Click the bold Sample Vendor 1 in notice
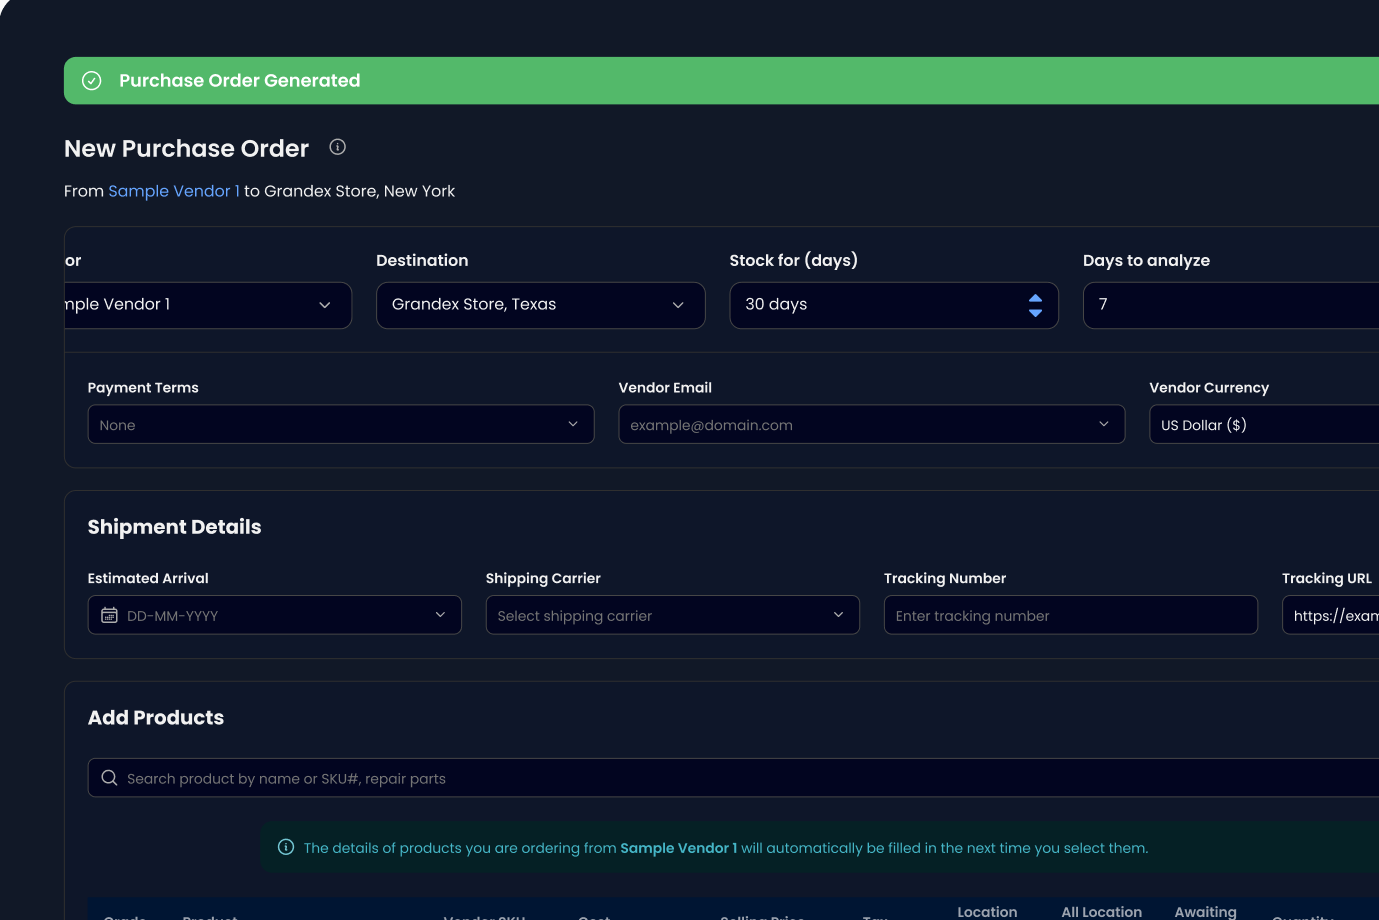Screen dimensions: 1379x920 (678, 848)
